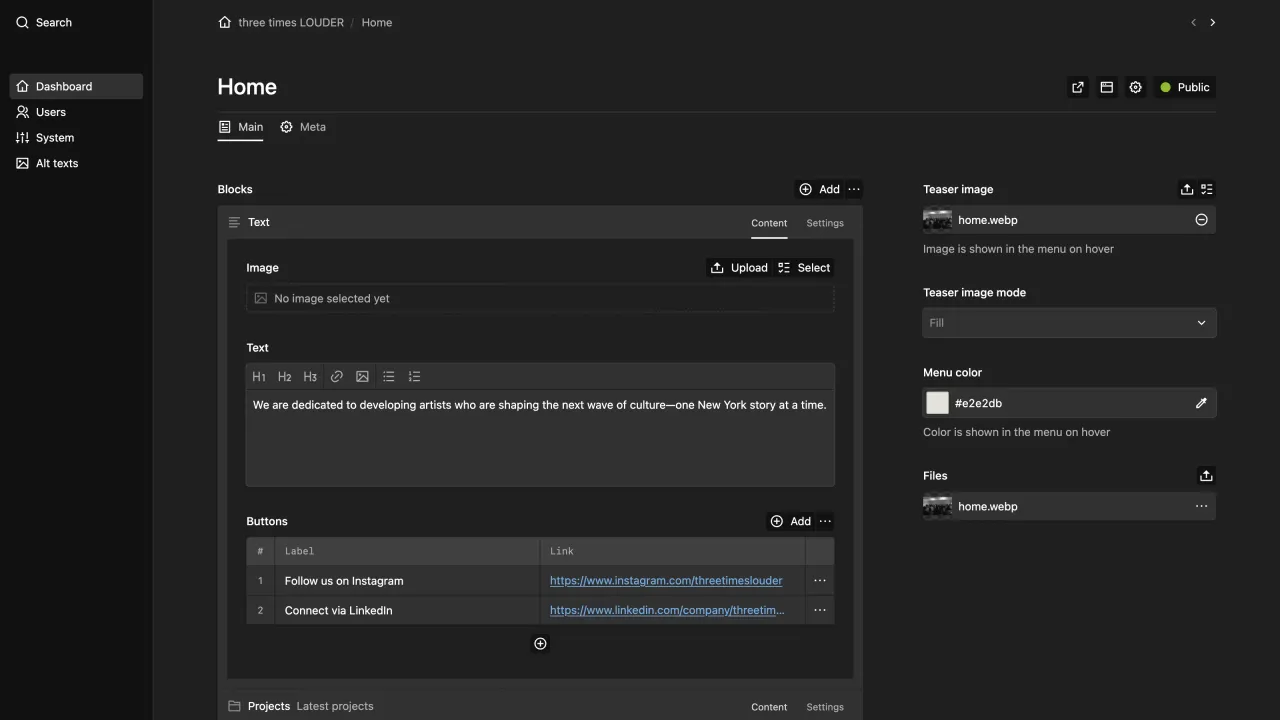
Task: Select the Text block Content tab
Action: [769, 223]
